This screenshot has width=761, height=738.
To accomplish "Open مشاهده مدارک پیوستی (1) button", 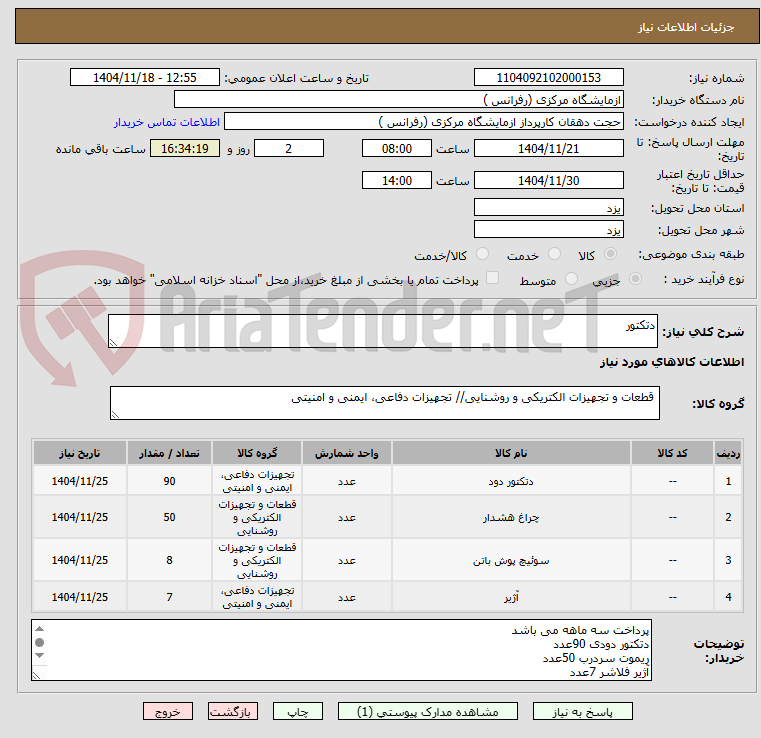I will point(428,711).
